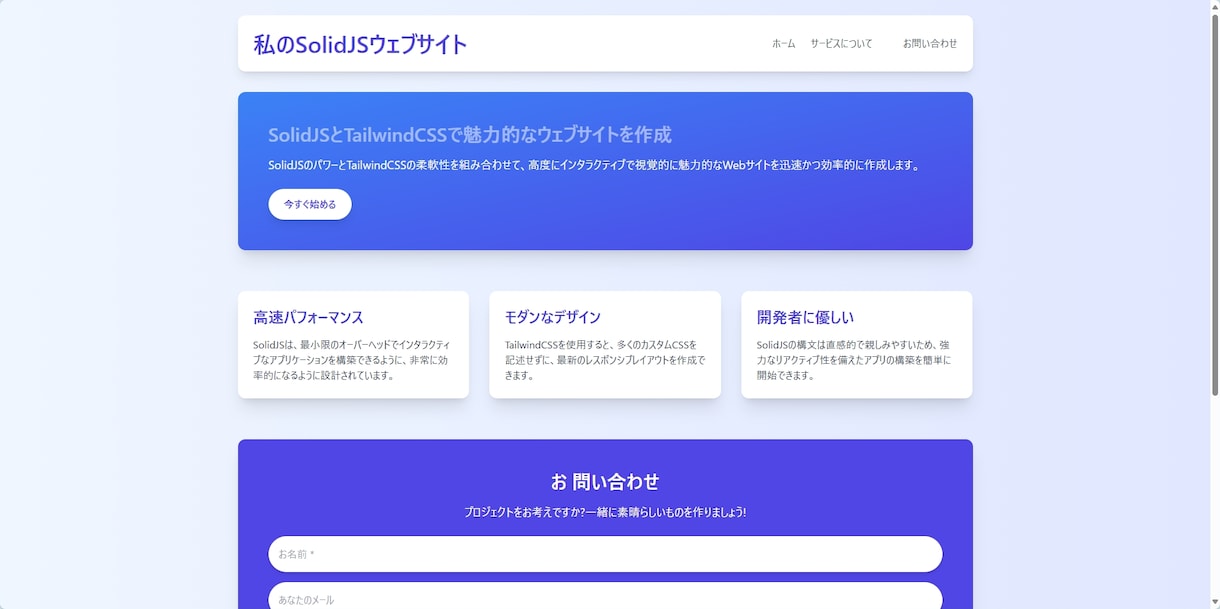Select the 開発者に優しい card heading
Image resolution: width=1220 pixels, height=609 pixels.
[x=805, y=318]
